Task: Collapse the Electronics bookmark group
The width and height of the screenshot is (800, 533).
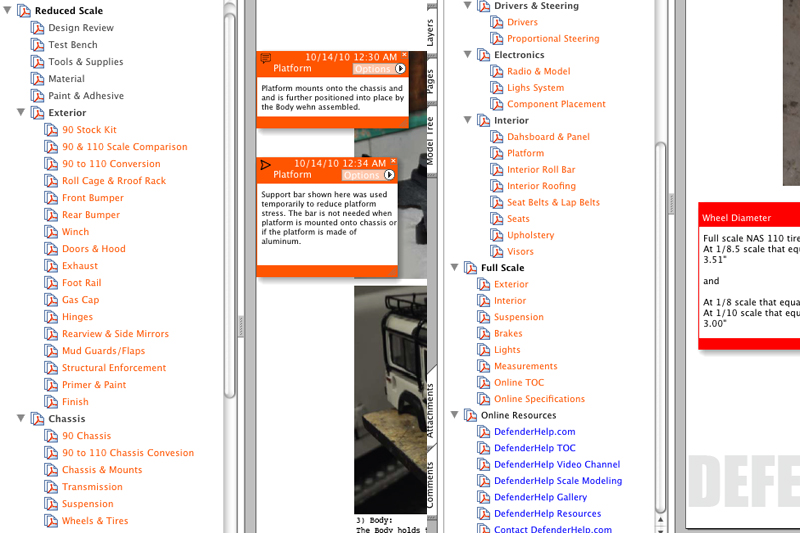Action: (467, 54)
